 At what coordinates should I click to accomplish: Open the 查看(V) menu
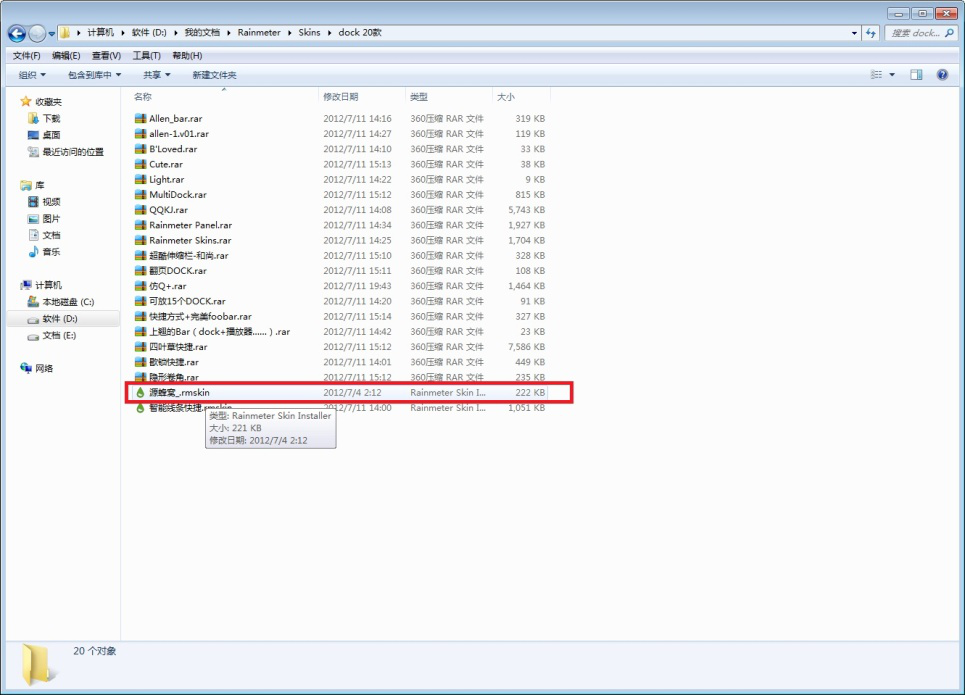[x=106, y=55]
